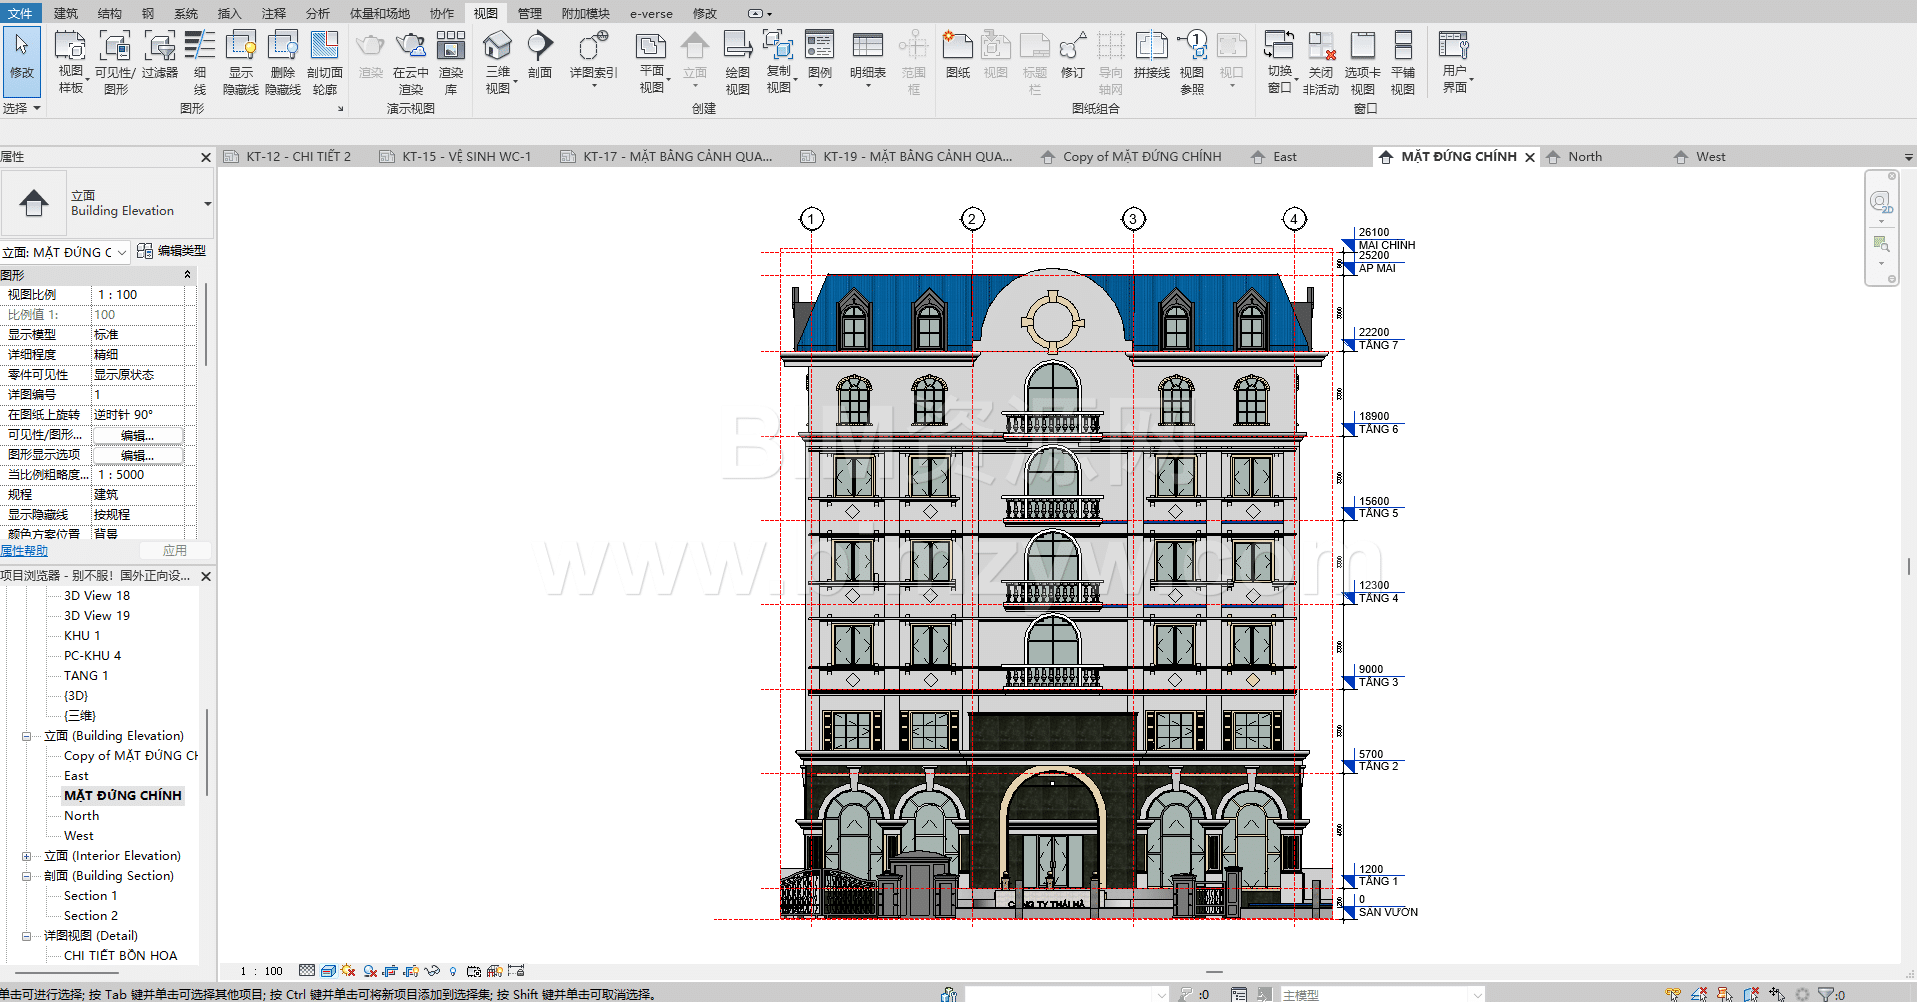This screenshot has height=1002, width=1917.
Task: Switch to the 管理 ribbon tab
Action: 529,13
